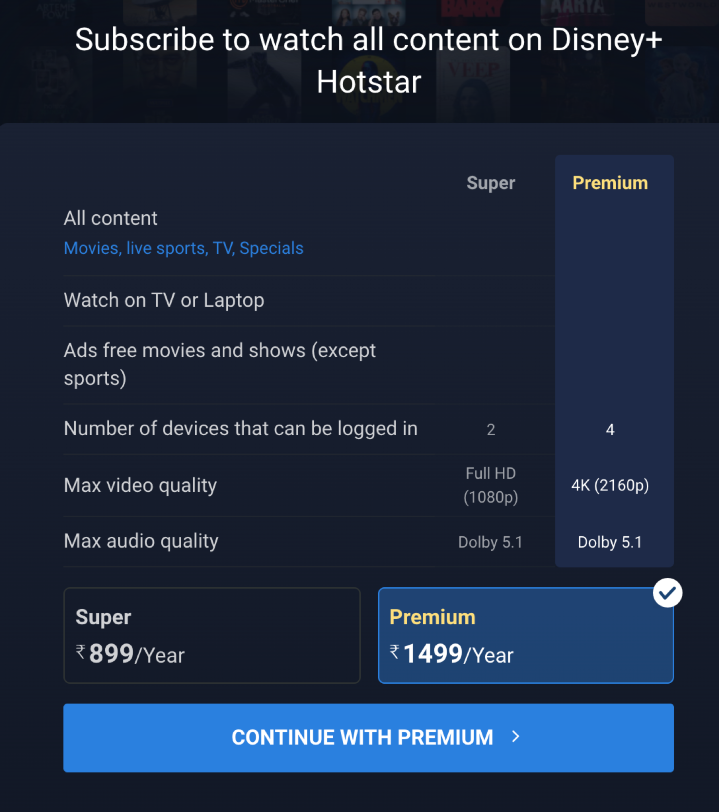
Task: Click the Number of devices row label
Action: (240, 429)
